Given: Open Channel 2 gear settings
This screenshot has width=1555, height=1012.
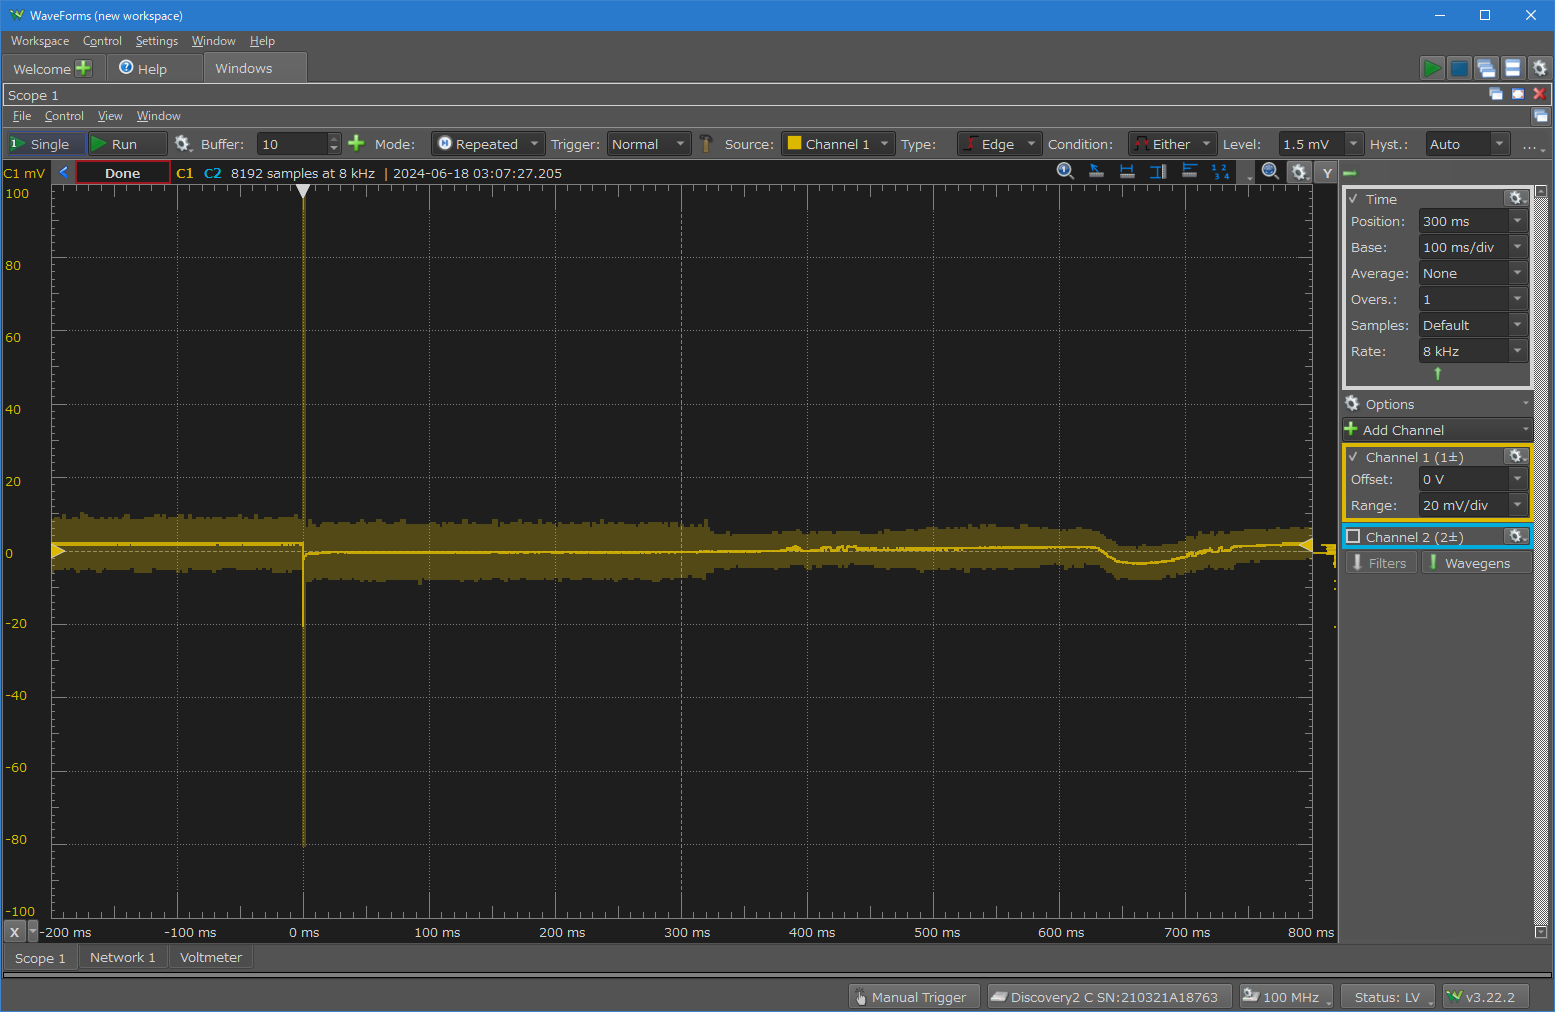Looking at the screenshot, I should 1516,536.
